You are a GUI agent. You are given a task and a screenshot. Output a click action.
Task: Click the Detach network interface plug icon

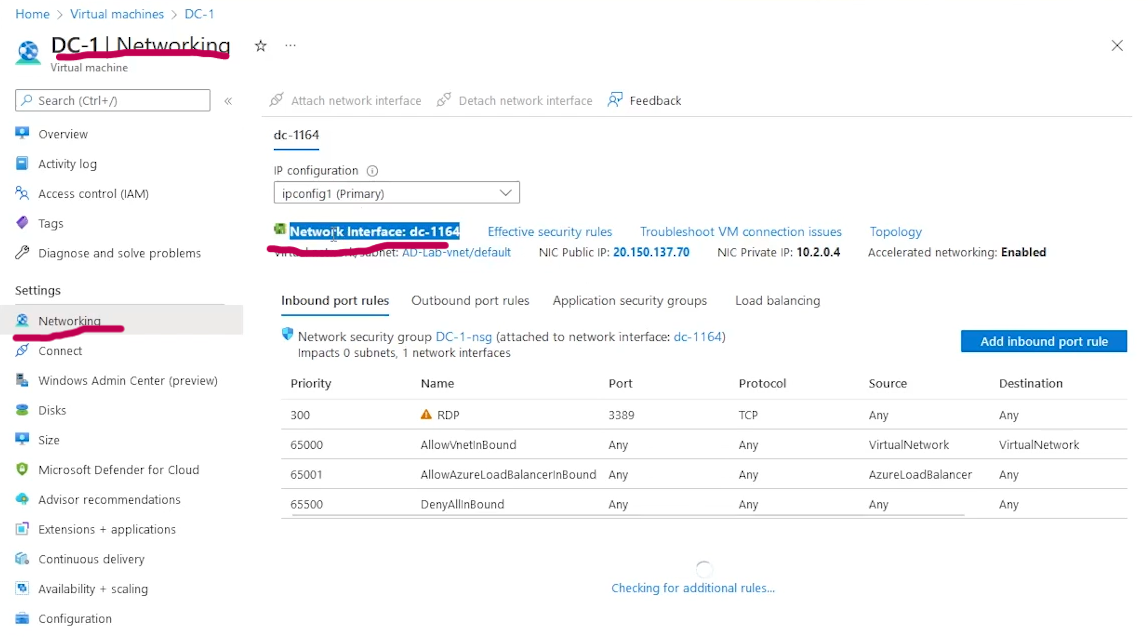[x=444, y=100]
